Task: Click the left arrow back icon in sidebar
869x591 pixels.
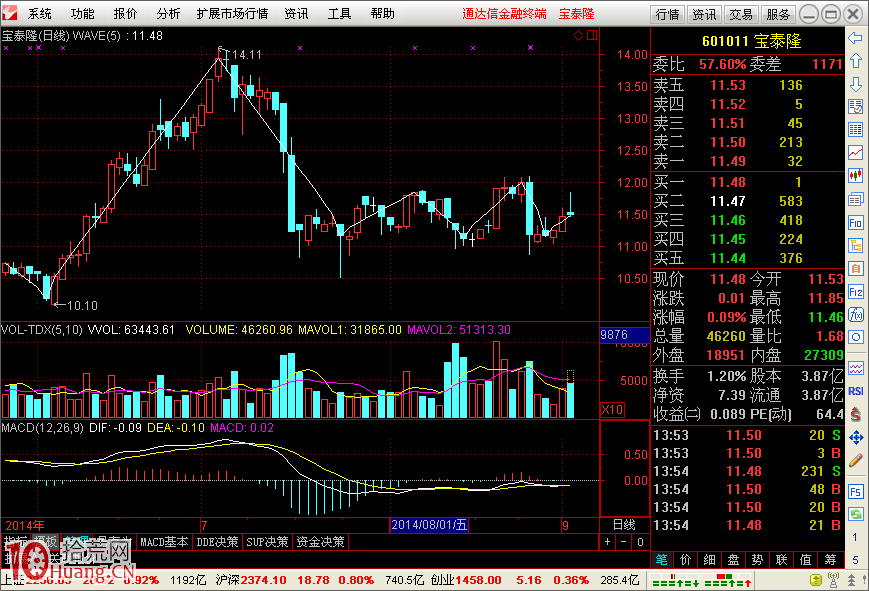Action: pyautogui.click(x=856, y=38)
